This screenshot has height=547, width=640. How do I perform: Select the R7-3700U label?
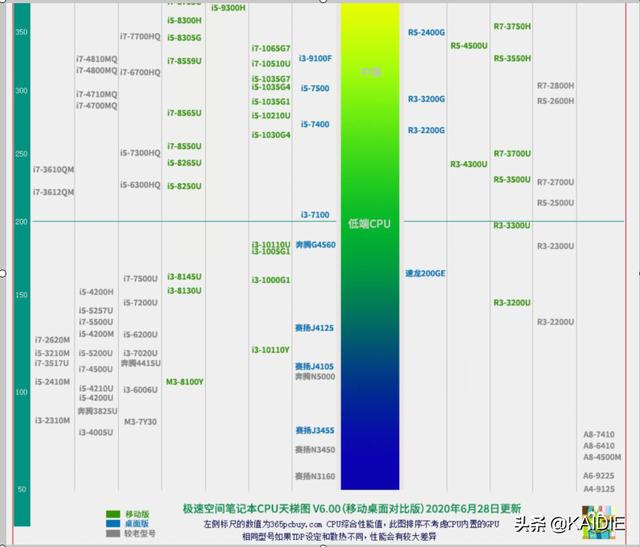pos(512,153)
